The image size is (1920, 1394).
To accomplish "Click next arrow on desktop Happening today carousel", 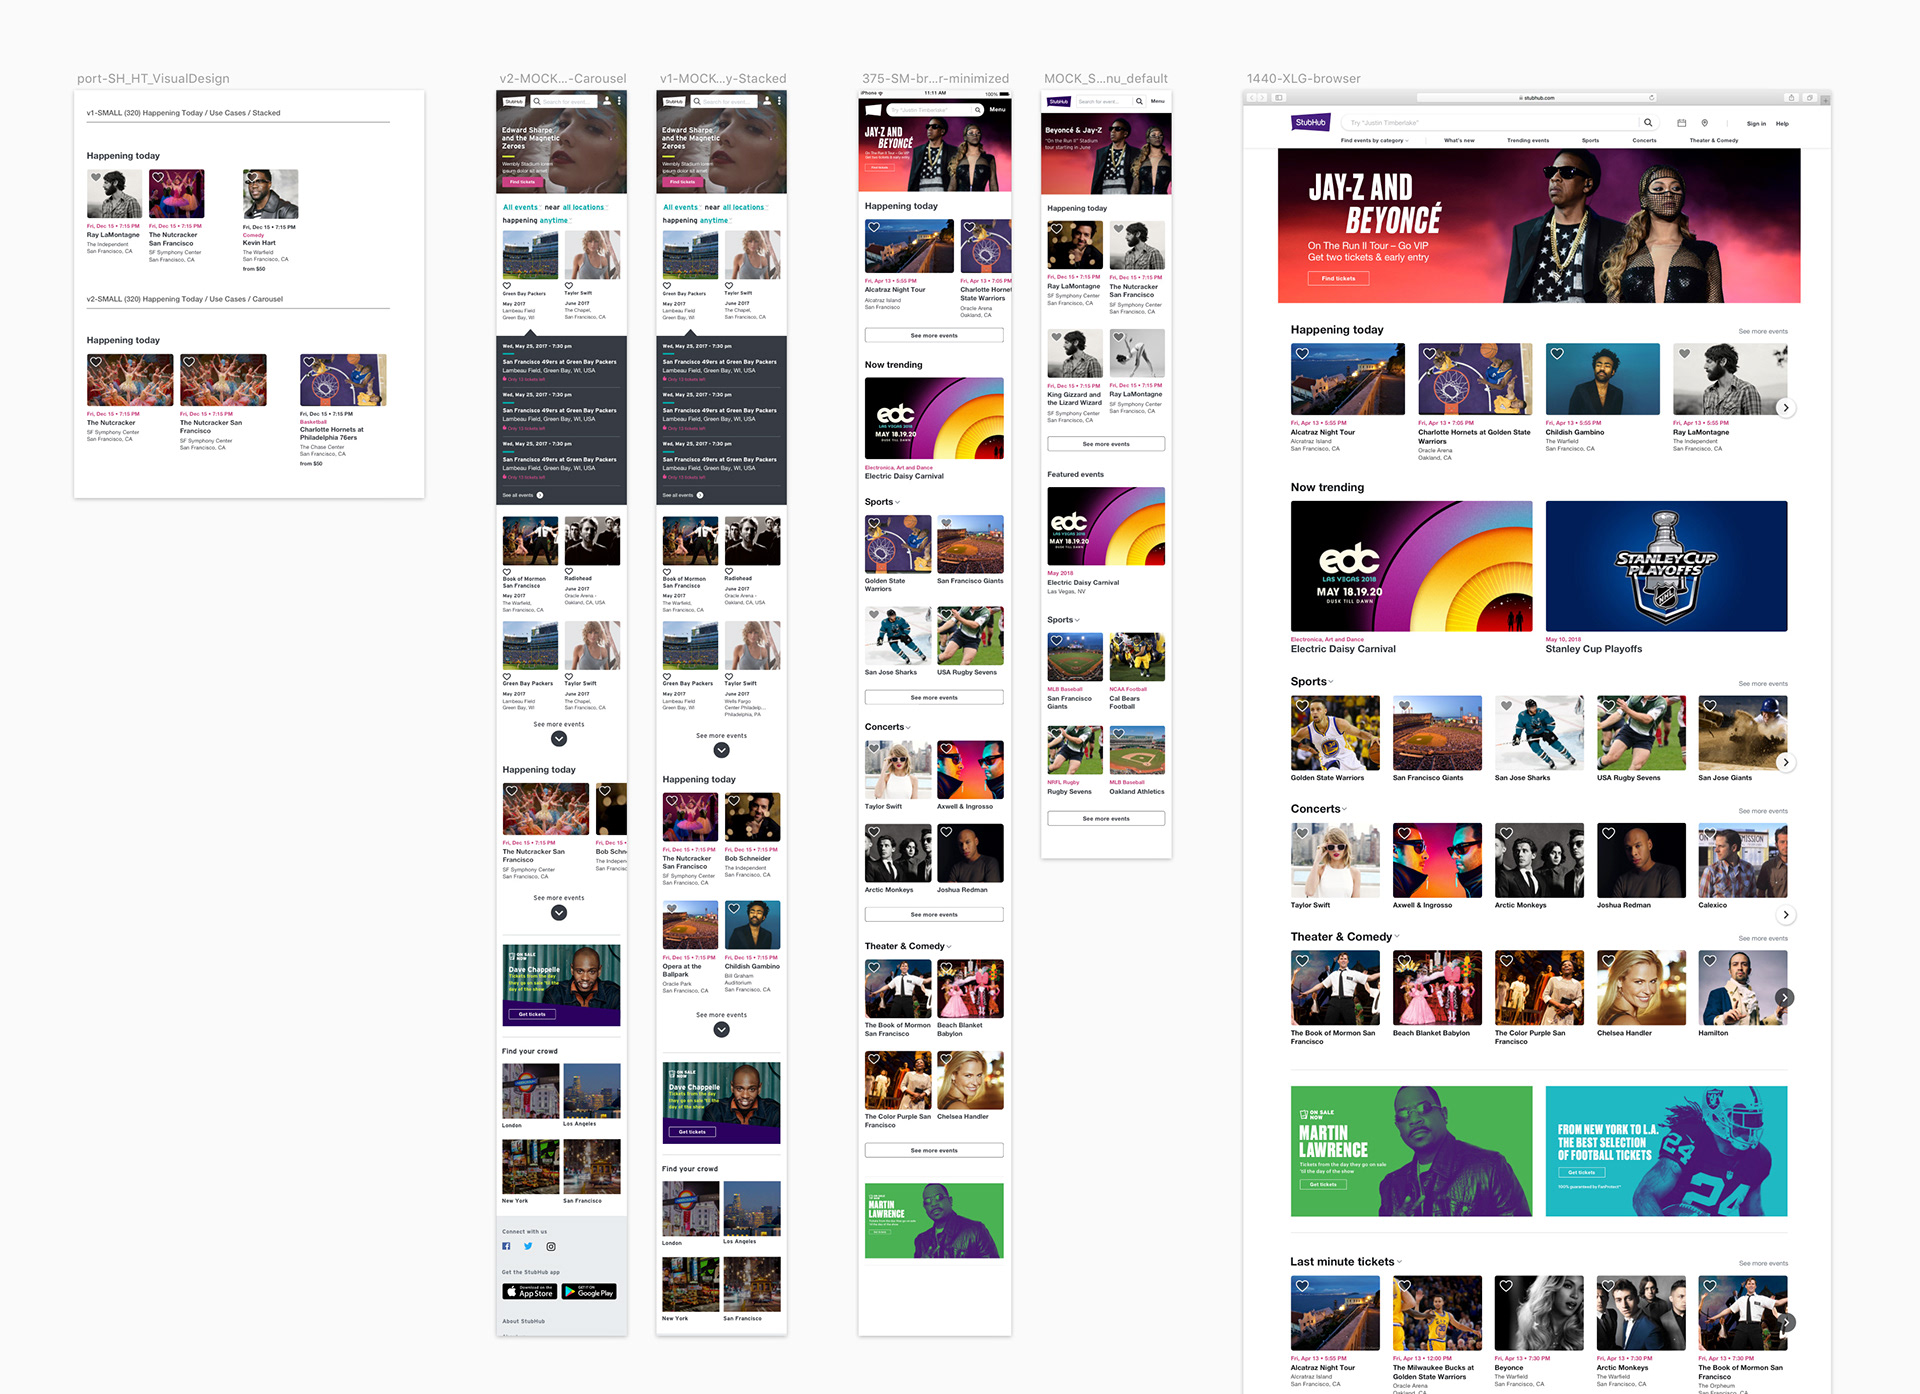I will pyautogui.click(x=1785, y=408).
